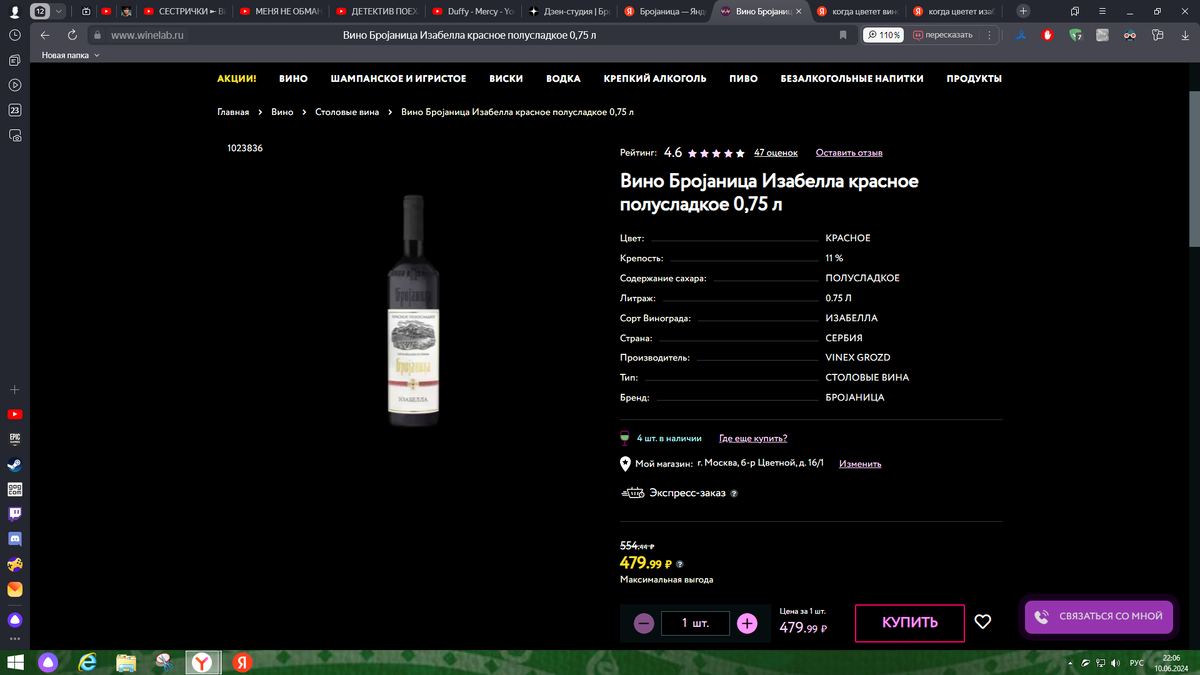The height and width of the screenshot is (675, 1200).
Task: Close the 'Вино Бројаница' tab
Action: coord(798,11)
